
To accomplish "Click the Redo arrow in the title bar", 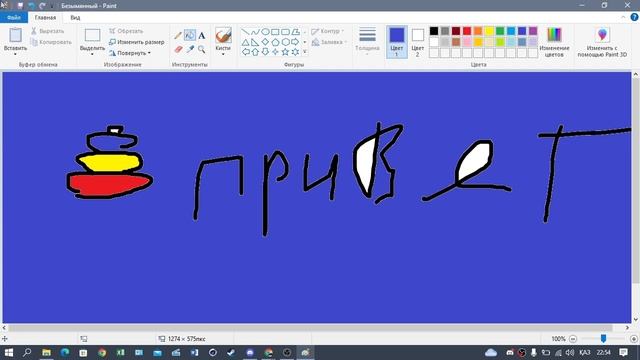I will pyautogui.click(x=42, y=6).
